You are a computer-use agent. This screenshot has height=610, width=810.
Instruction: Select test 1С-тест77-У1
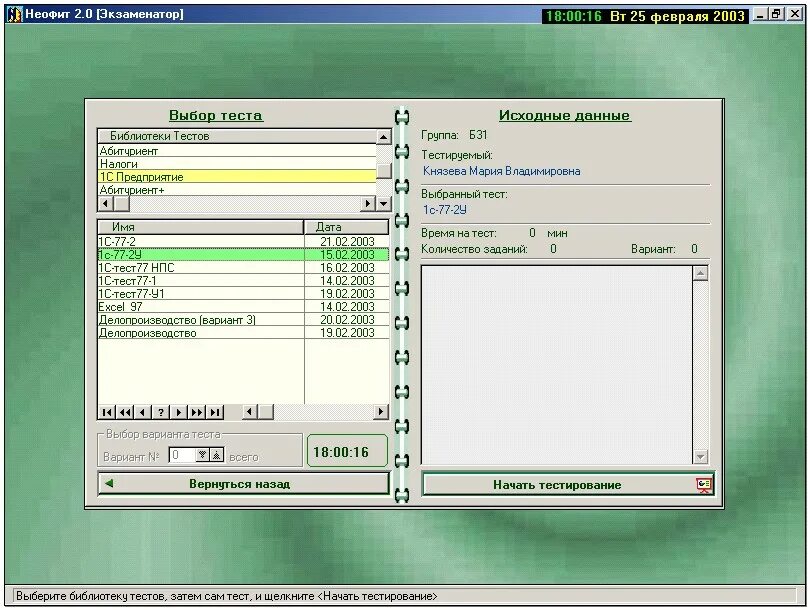click(x=201, y=293)
